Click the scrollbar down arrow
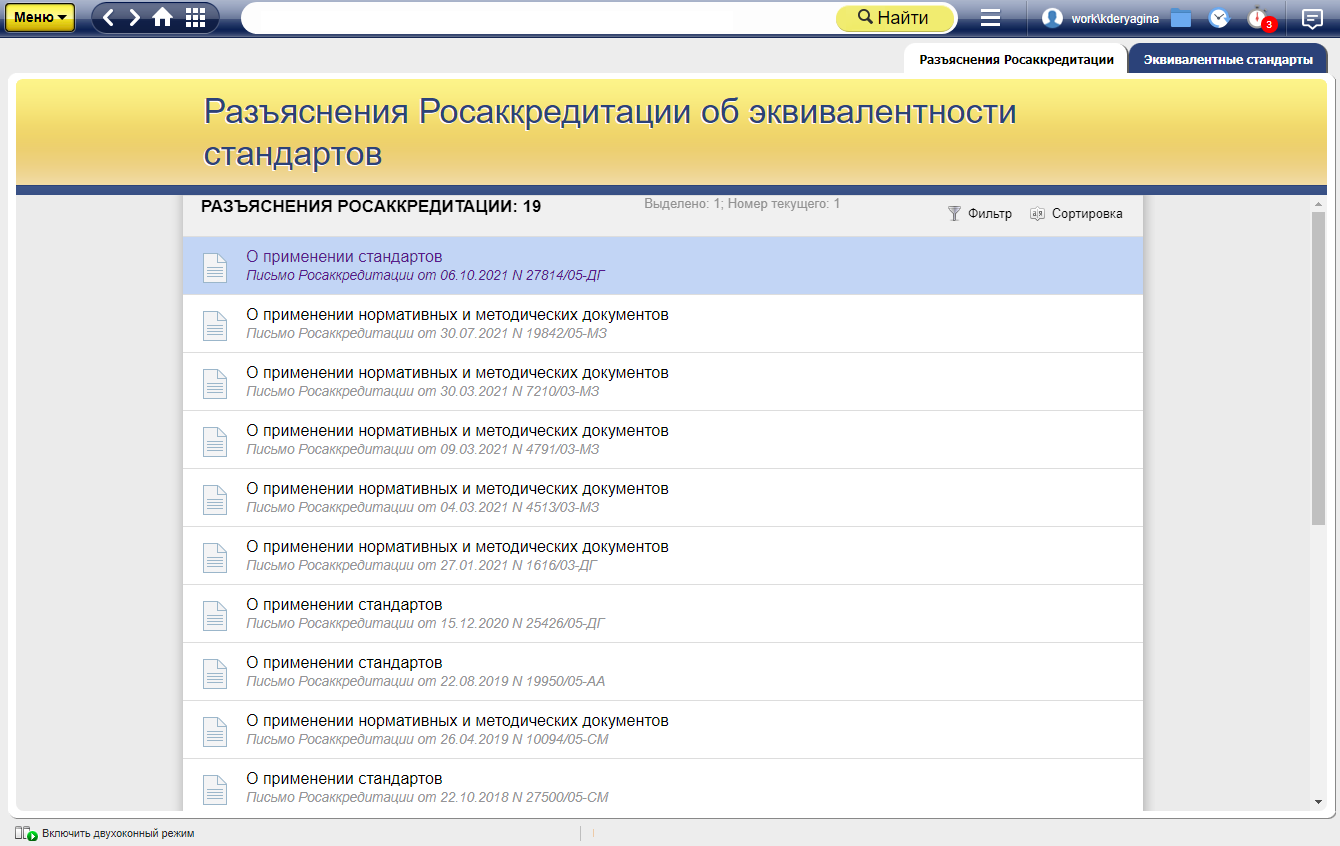This screenshot has height=846, width=1340. (x=1318, y=801)
